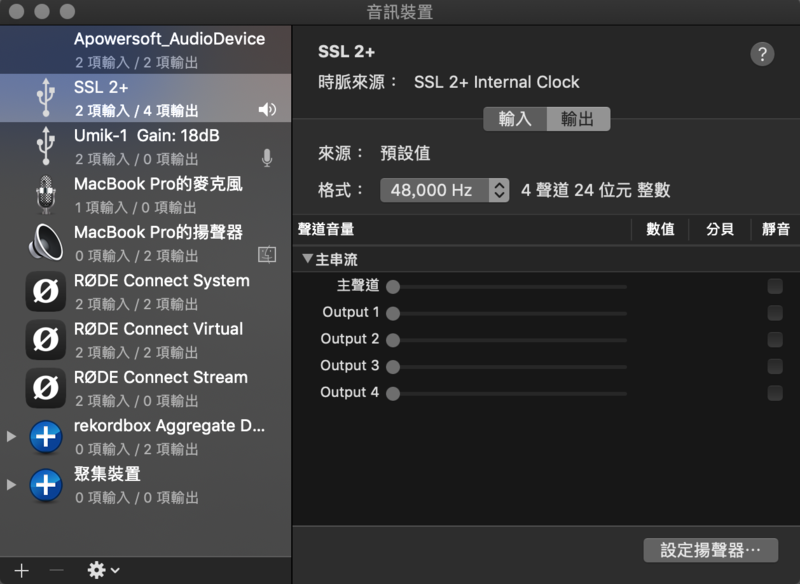This screenshot has width=800, height=584.
Task: Expand the 聚集裝置 disclosure triangle
Action: (x=12, y=484)
